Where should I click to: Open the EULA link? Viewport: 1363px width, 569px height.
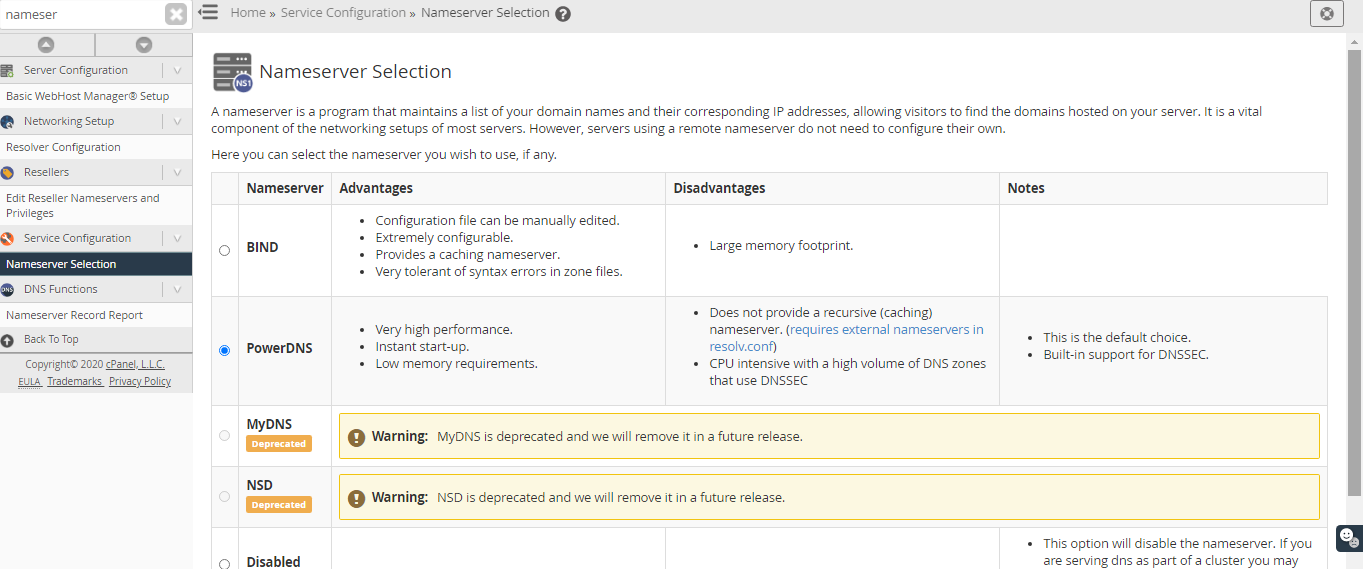tap(29, 382)
